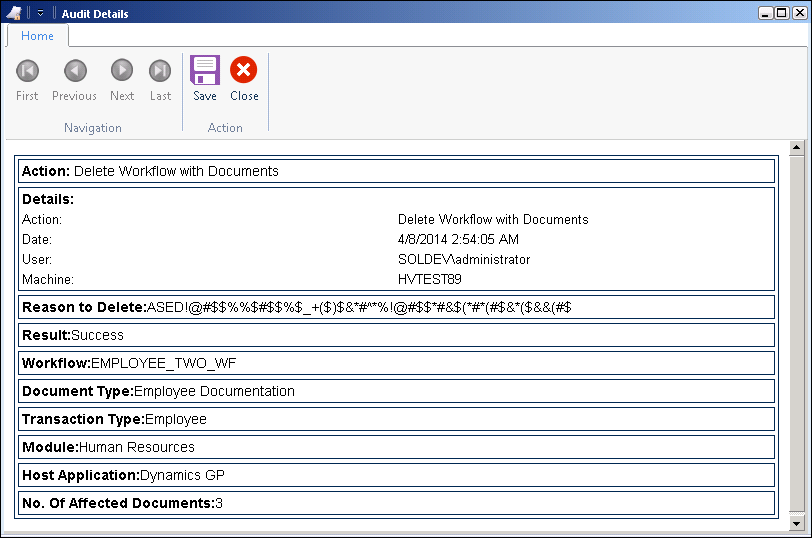Maximize the Audit Details window
Screen dimensions: 812x538
tap(781, 14)
